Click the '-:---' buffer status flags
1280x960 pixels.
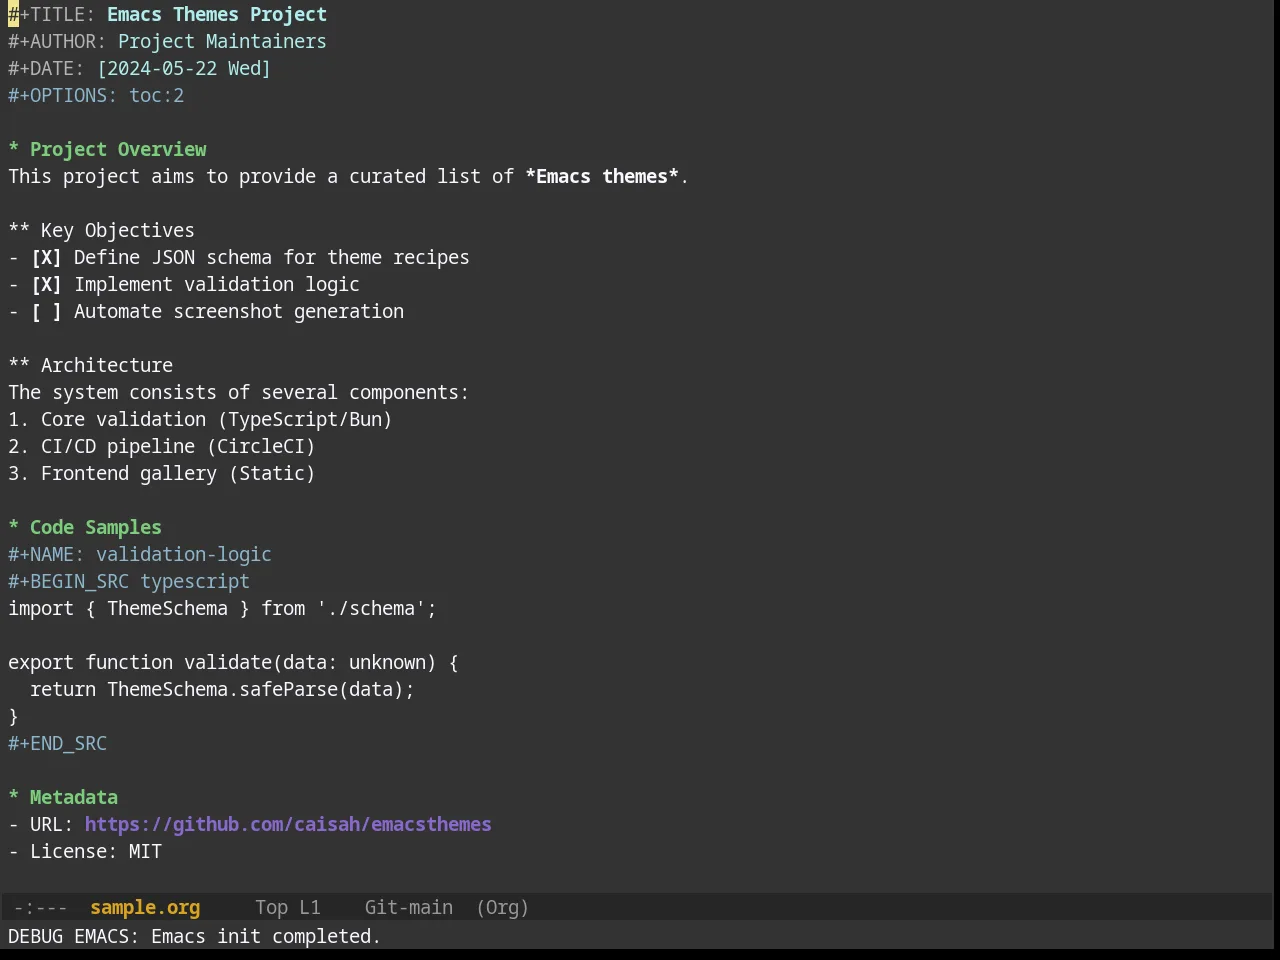point(40,907)
